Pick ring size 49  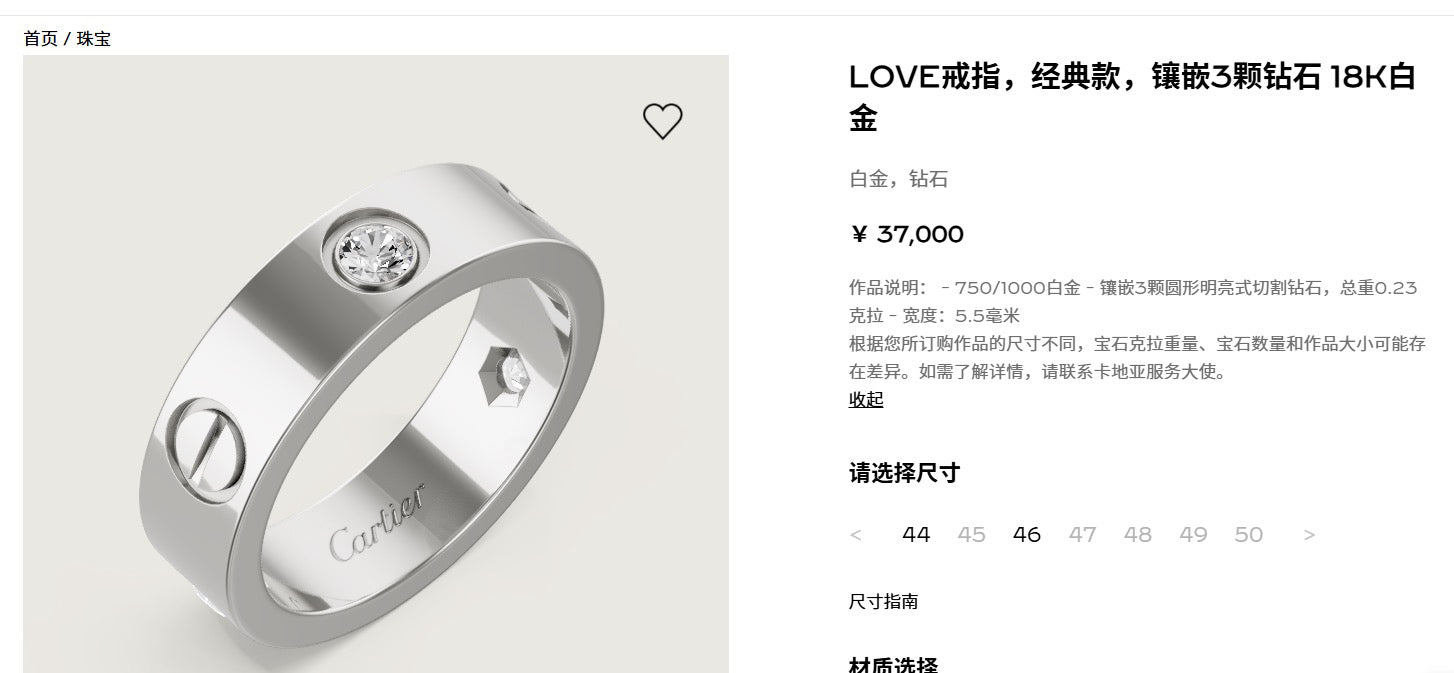point(1193,535)
